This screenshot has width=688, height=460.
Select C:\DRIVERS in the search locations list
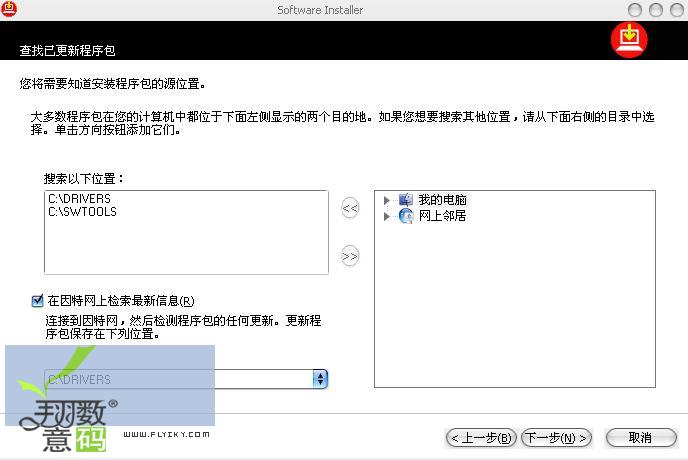tap(79, 199)
